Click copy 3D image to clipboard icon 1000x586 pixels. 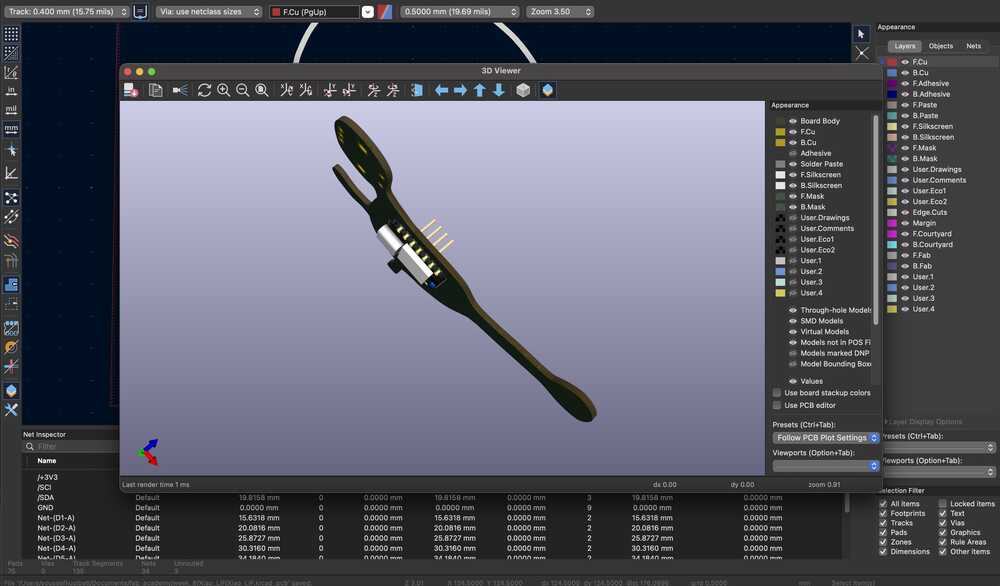156,90
